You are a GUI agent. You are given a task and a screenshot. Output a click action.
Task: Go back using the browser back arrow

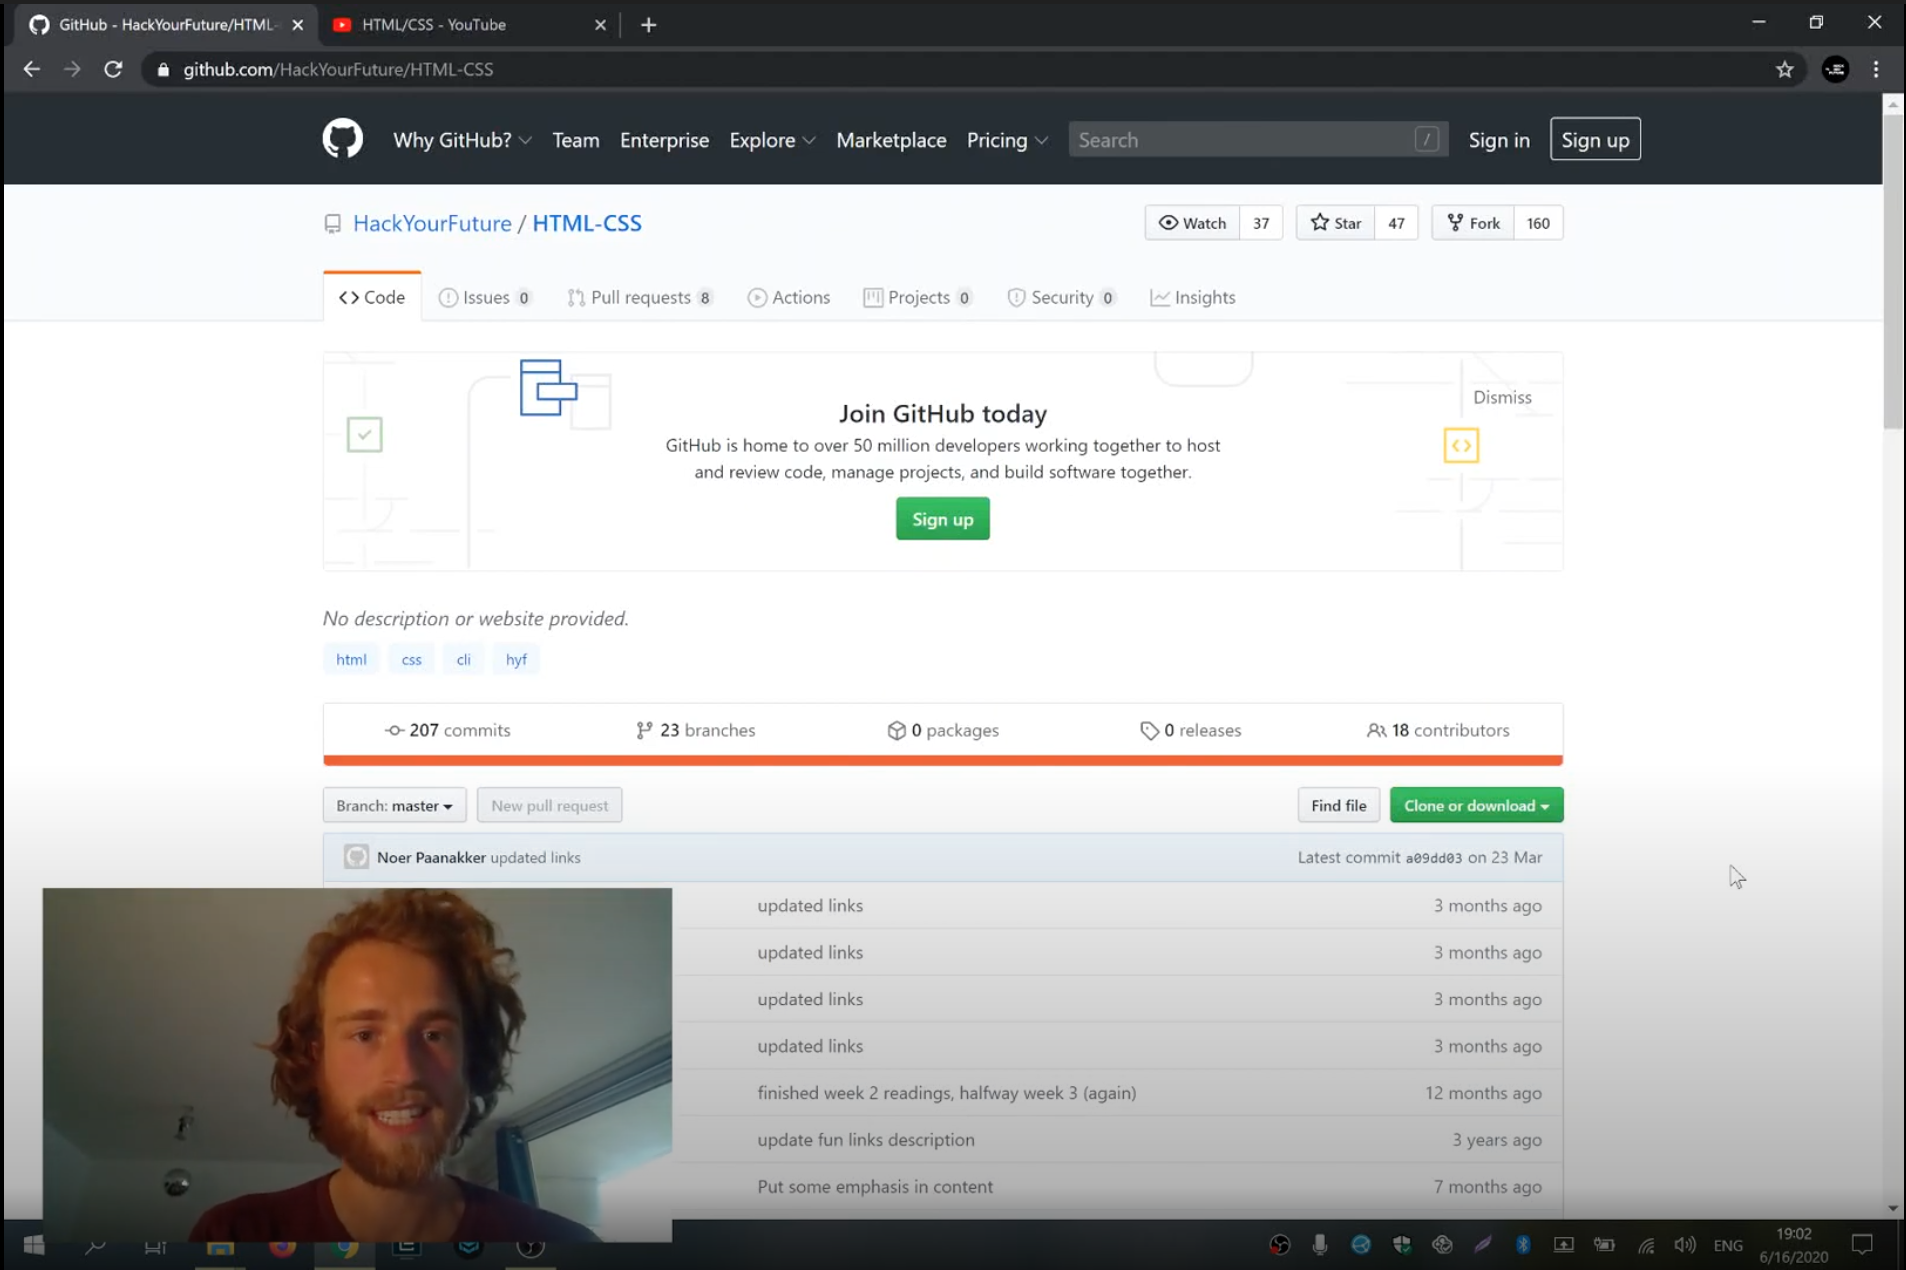(32, 69)
